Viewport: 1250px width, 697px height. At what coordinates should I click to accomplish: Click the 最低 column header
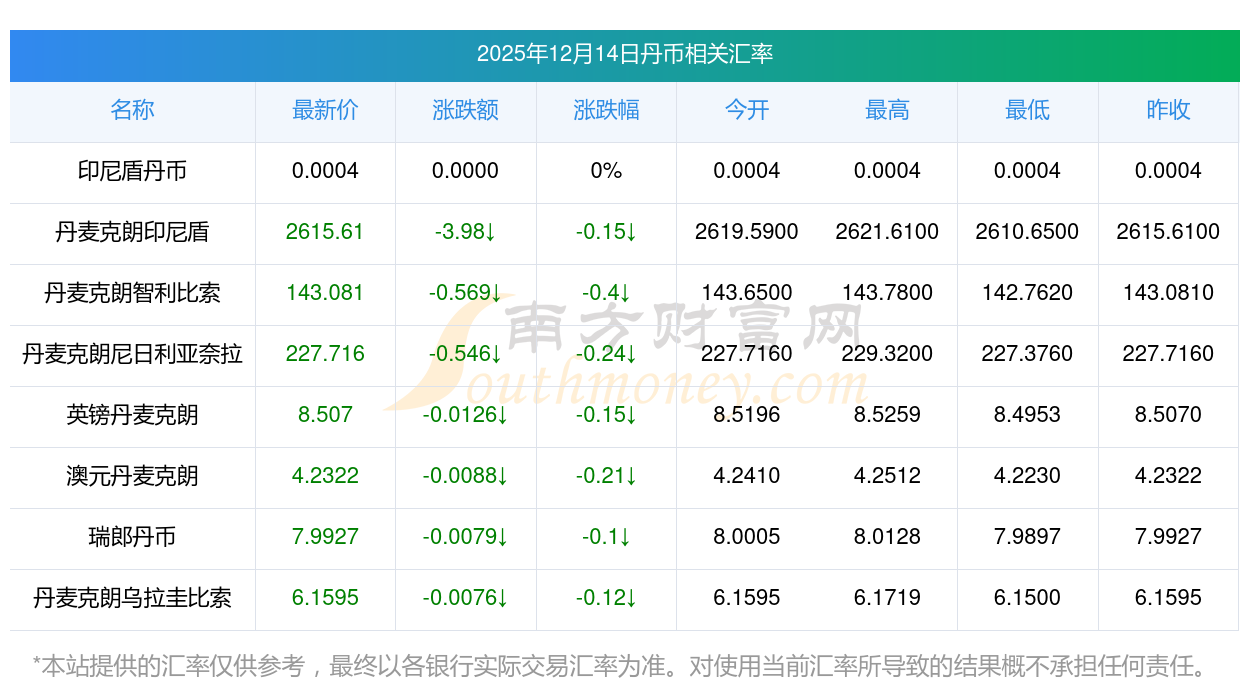(1027, 110)
